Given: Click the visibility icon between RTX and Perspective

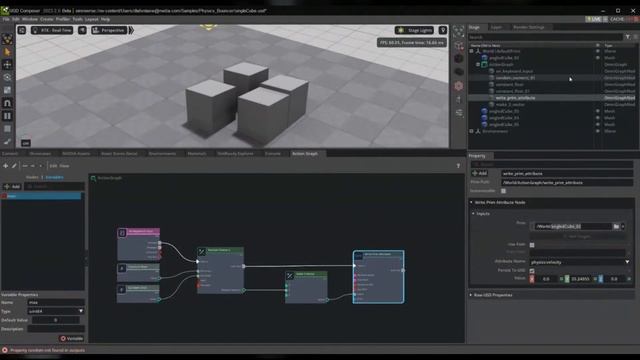Looking at the screenshot, I should 82,30.
